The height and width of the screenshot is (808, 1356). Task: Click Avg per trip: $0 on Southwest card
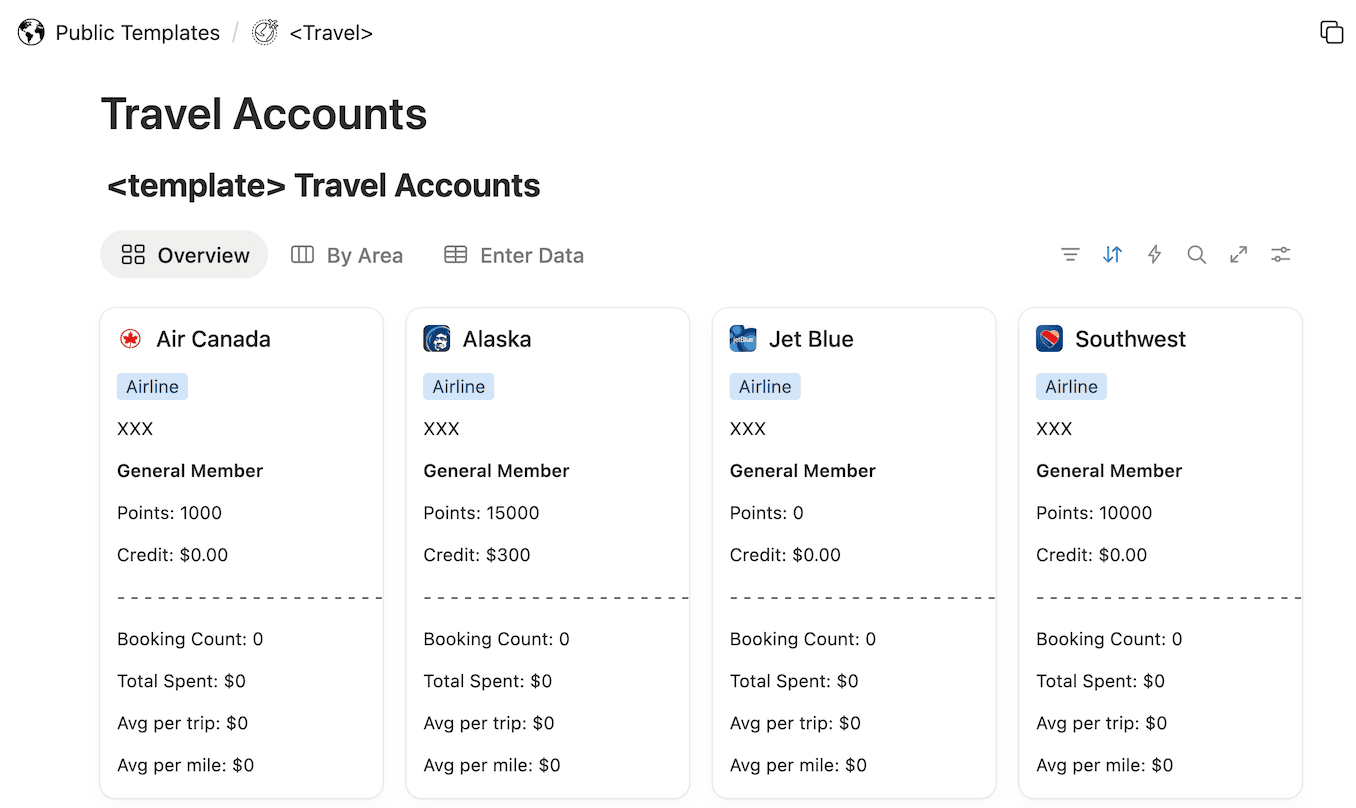point(1102,723)
